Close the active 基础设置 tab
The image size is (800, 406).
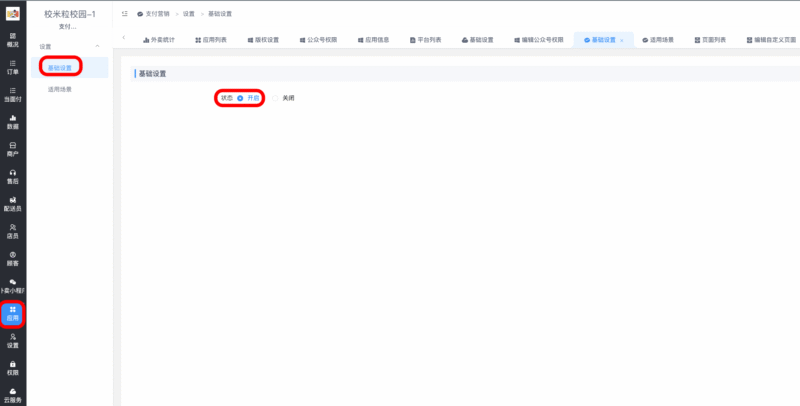coord(622,40)
